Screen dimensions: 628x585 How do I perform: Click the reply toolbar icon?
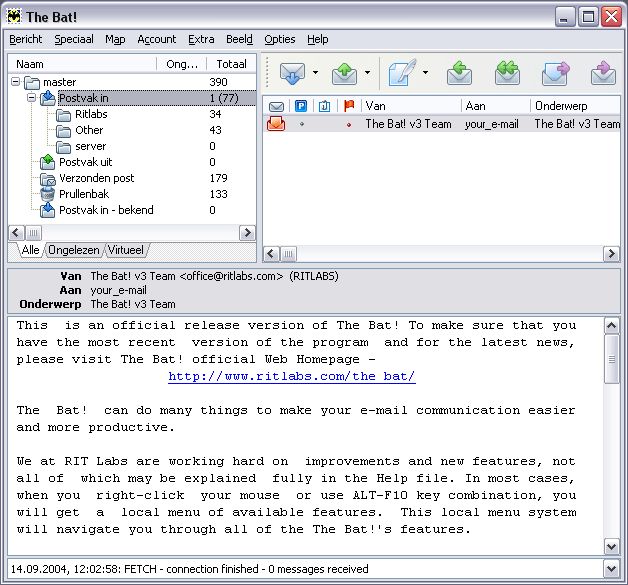pos(459,73)
